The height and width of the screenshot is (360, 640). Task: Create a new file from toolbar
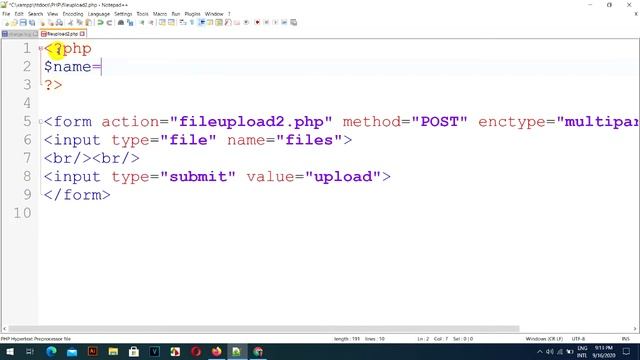[7, 22]
